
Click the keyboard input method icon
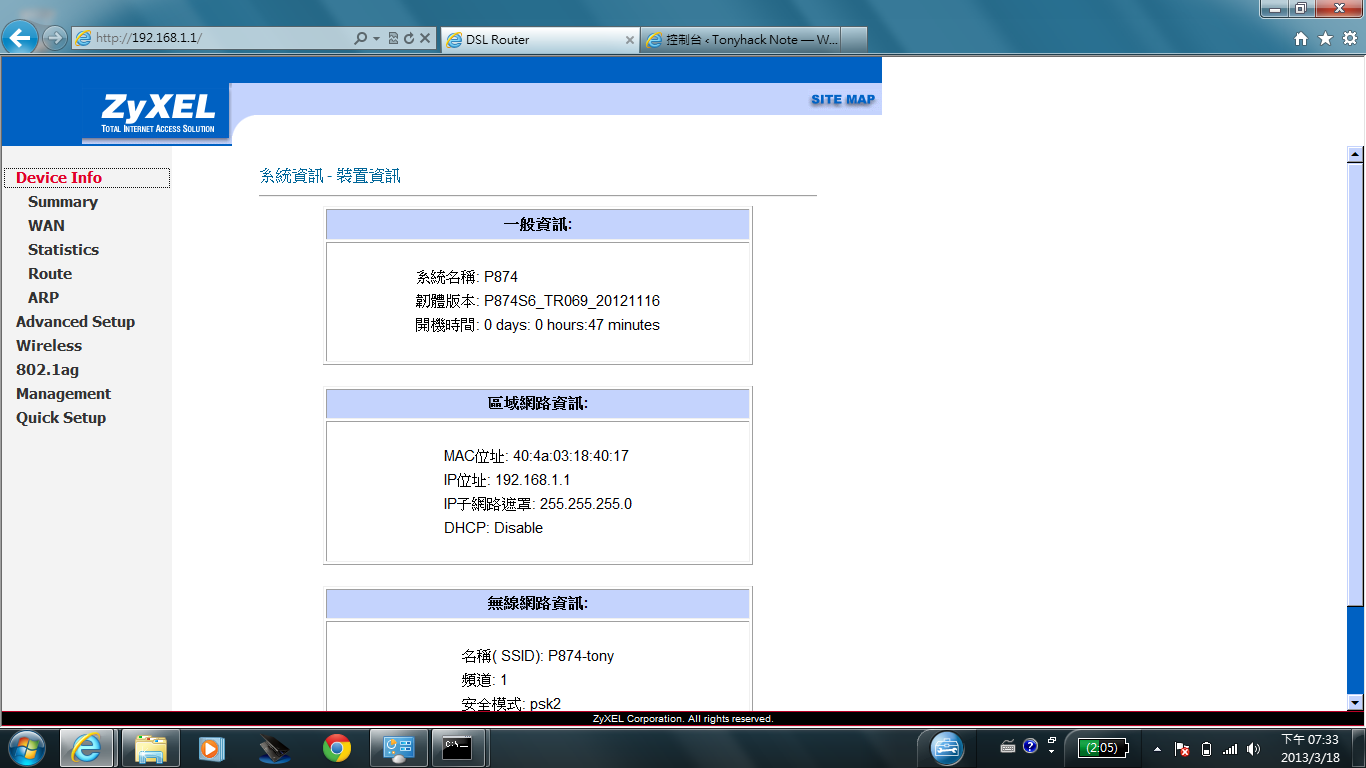(1008, 747)
